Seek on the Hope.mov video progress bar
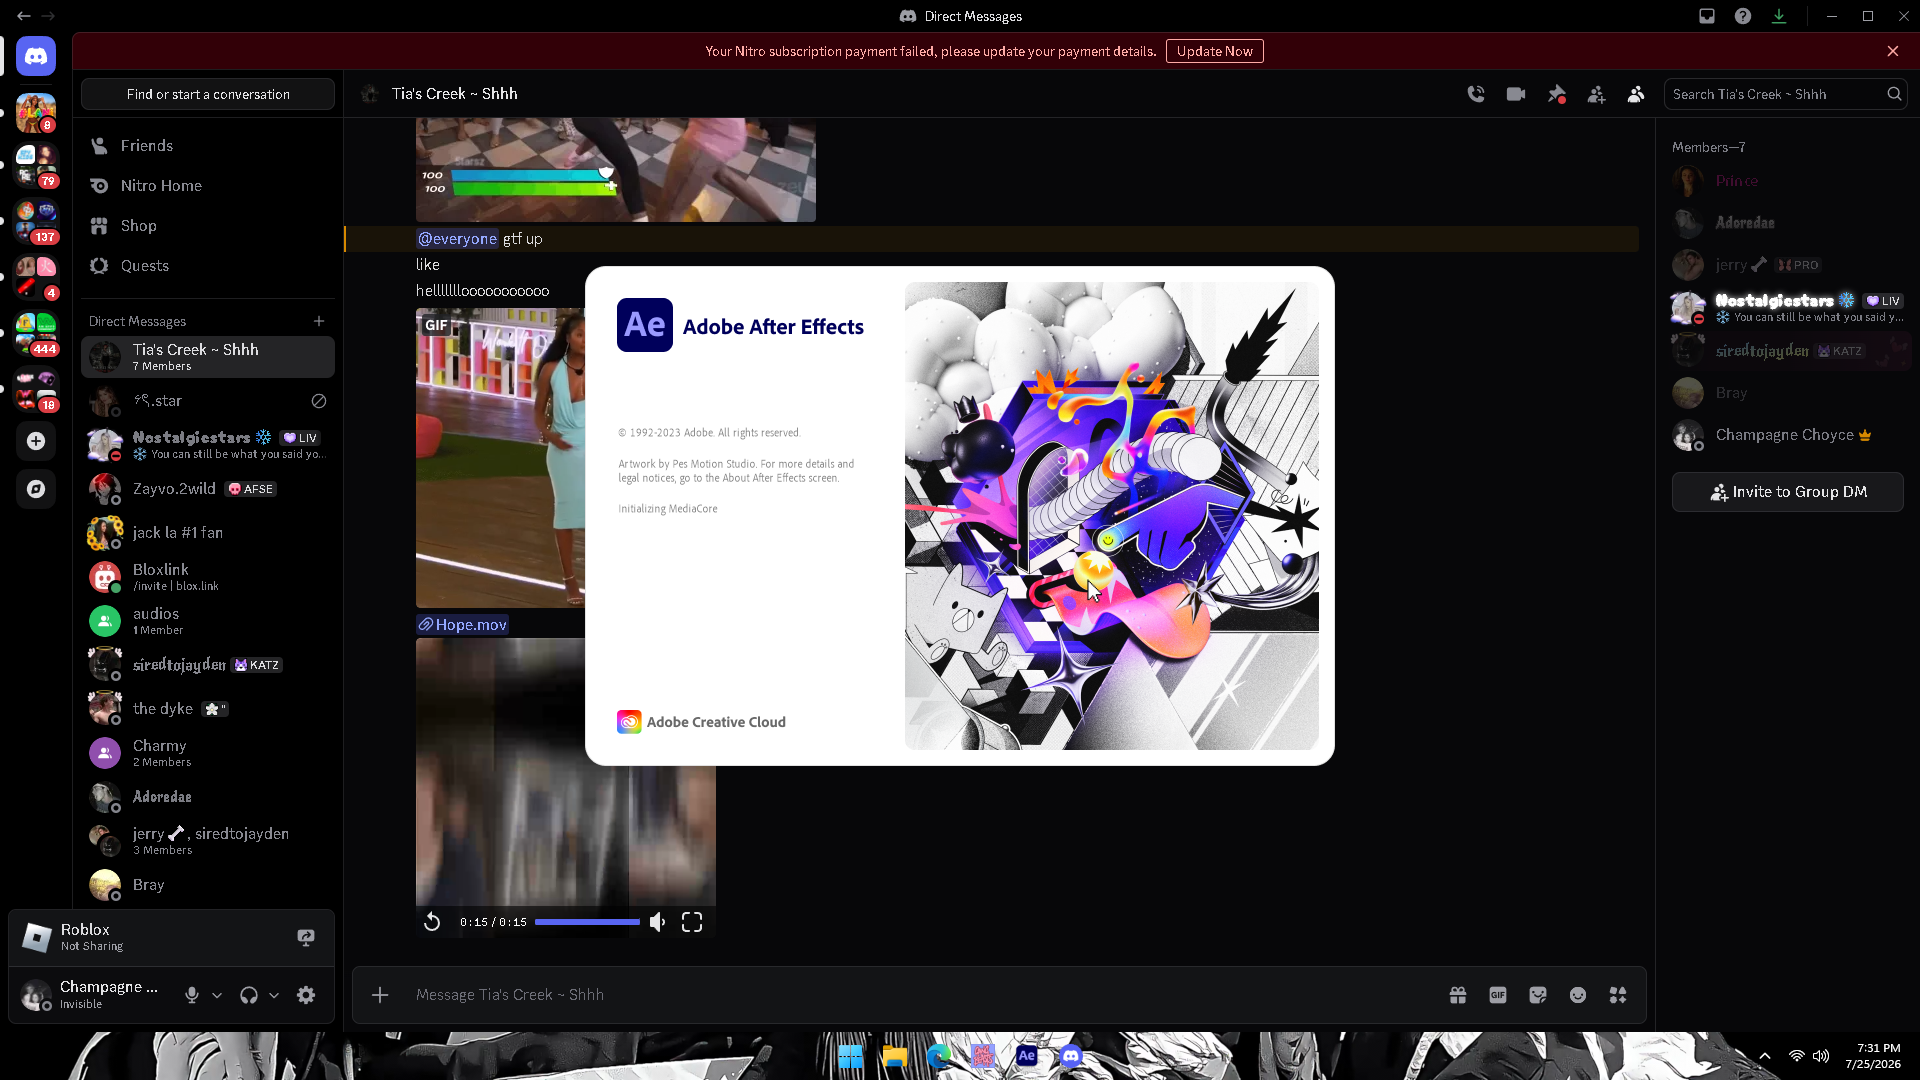The height and width of the screenshot is (1080, 1920). point(587,922)
